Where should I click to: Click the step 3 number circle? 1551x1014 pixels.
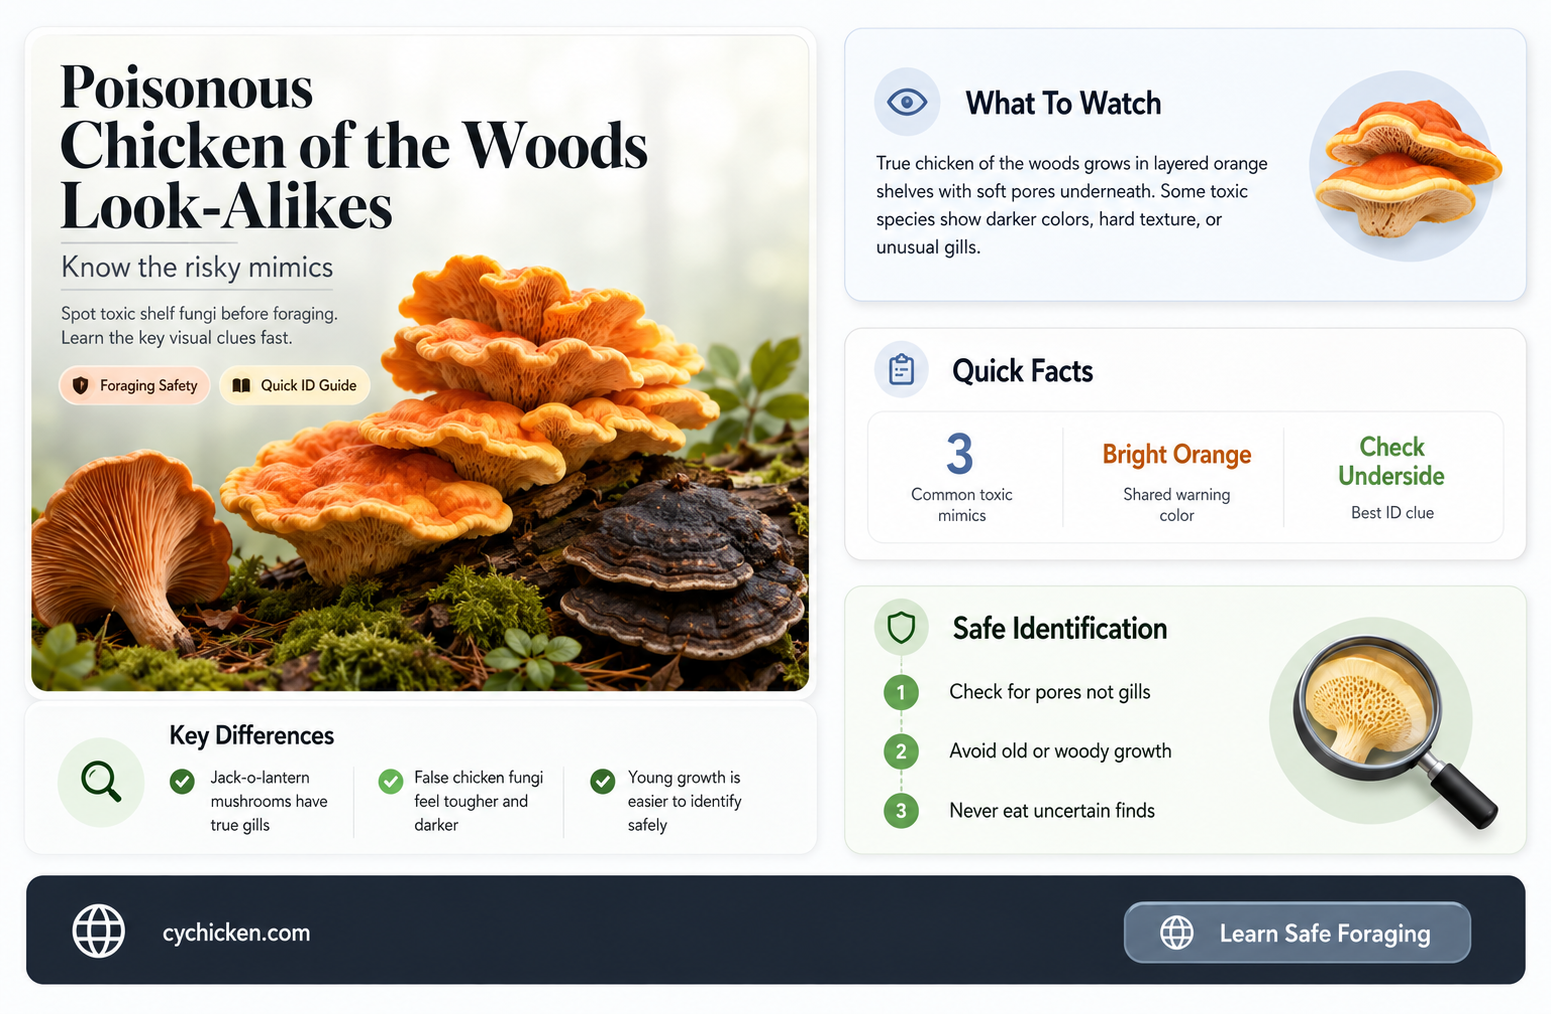click(901, 810)
